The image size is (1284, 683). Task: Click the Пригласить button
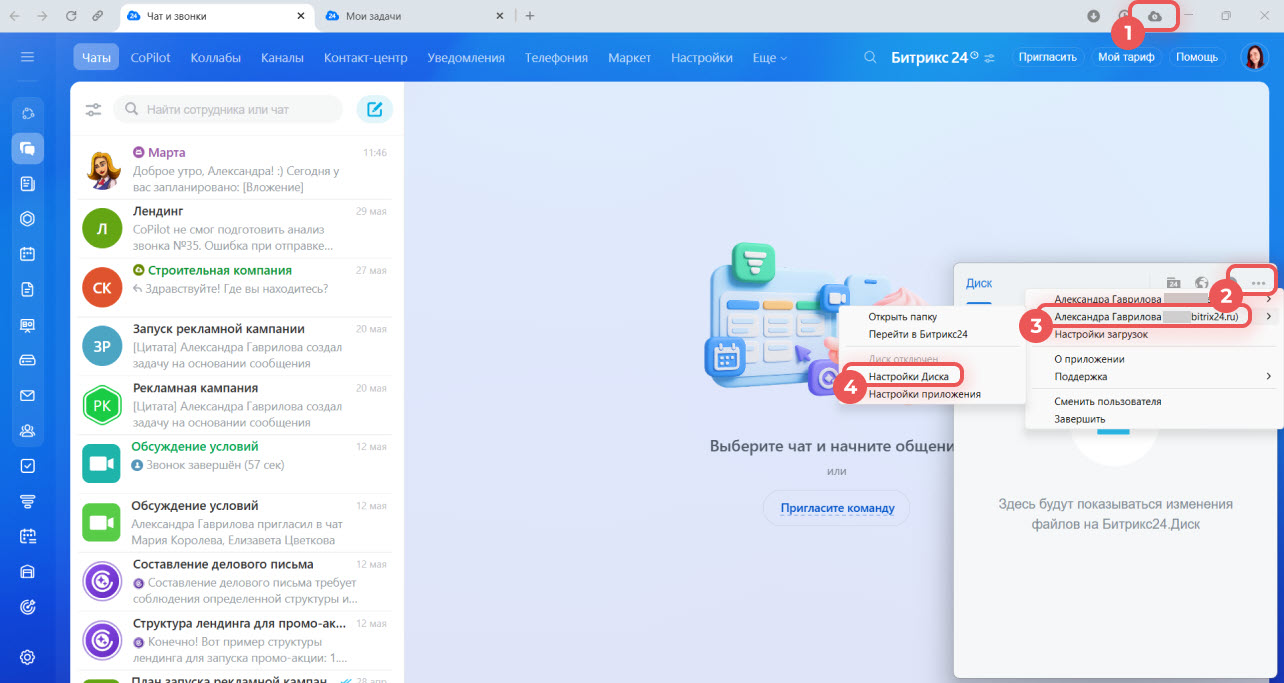pyautogui.click(x=1048, y=58)
